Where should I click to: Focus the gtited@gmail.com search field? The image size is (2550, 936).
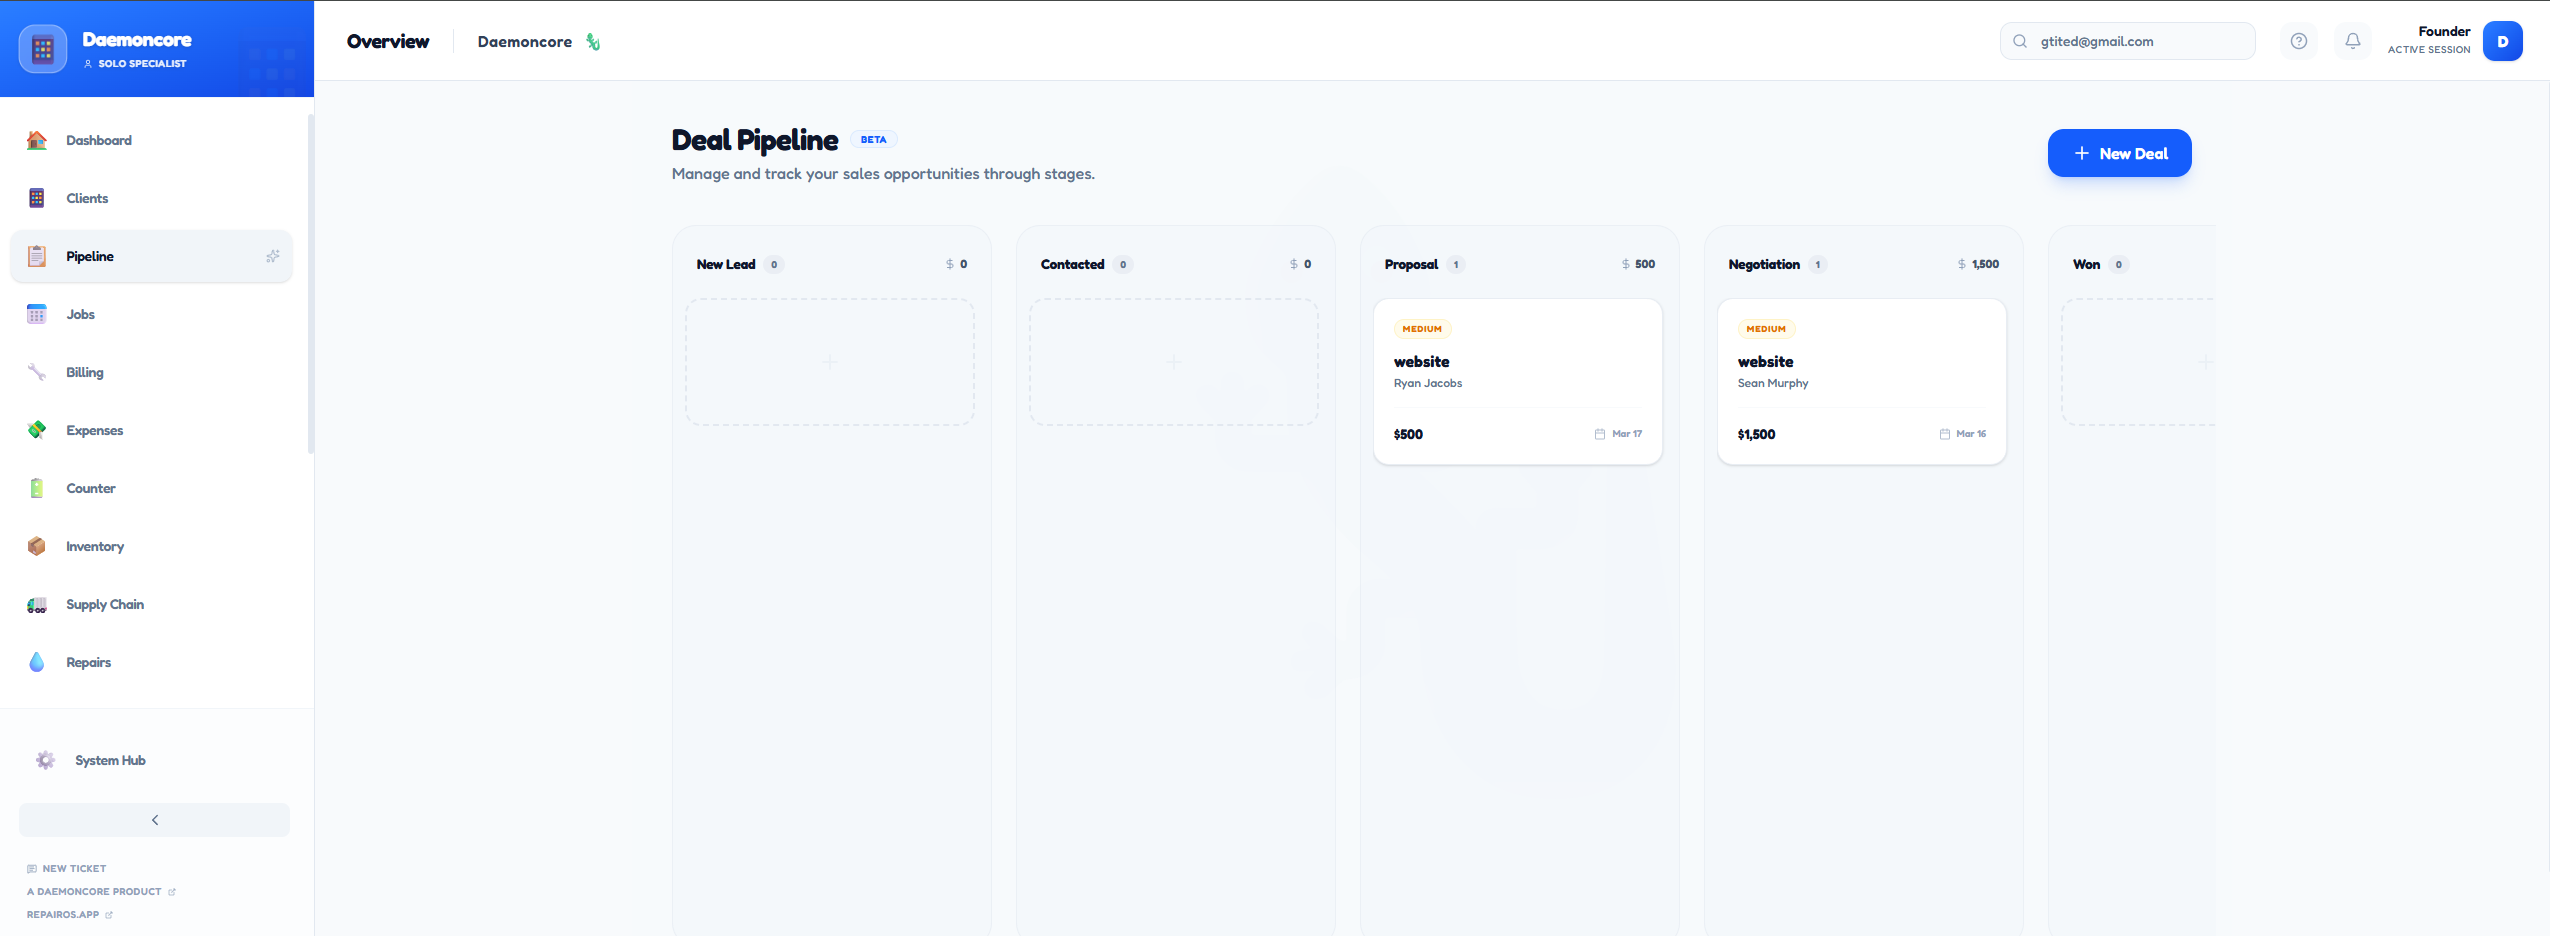[x=2128, y=41]
